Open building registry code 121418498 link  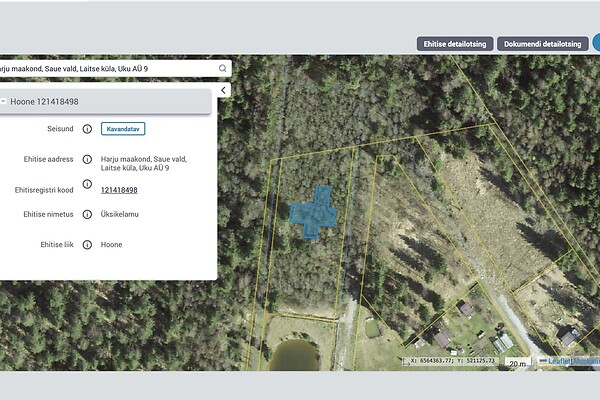119,190
